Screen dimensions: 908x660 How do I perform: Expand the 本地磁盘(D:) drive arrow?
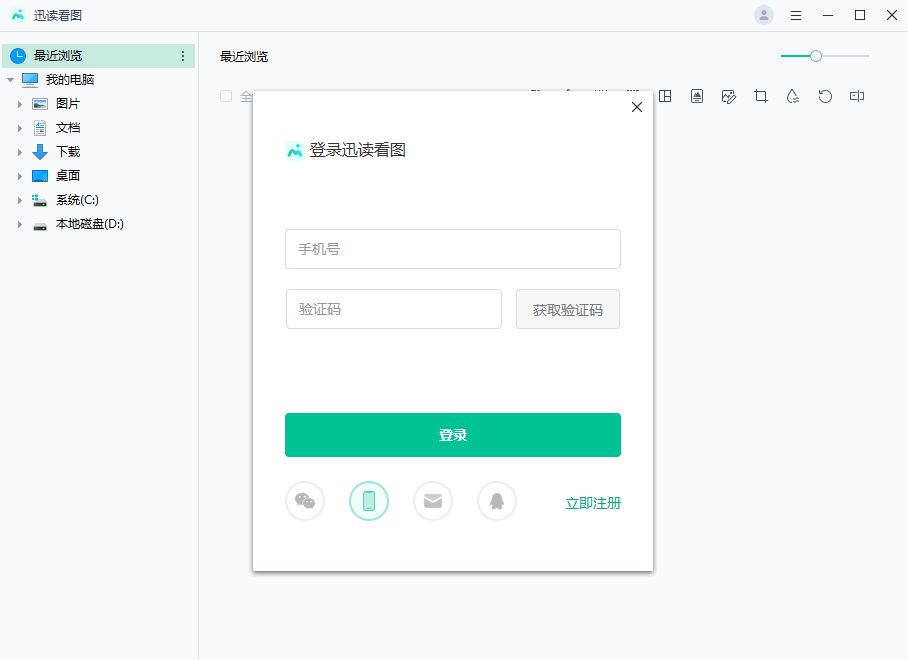[x=20, y=224]
